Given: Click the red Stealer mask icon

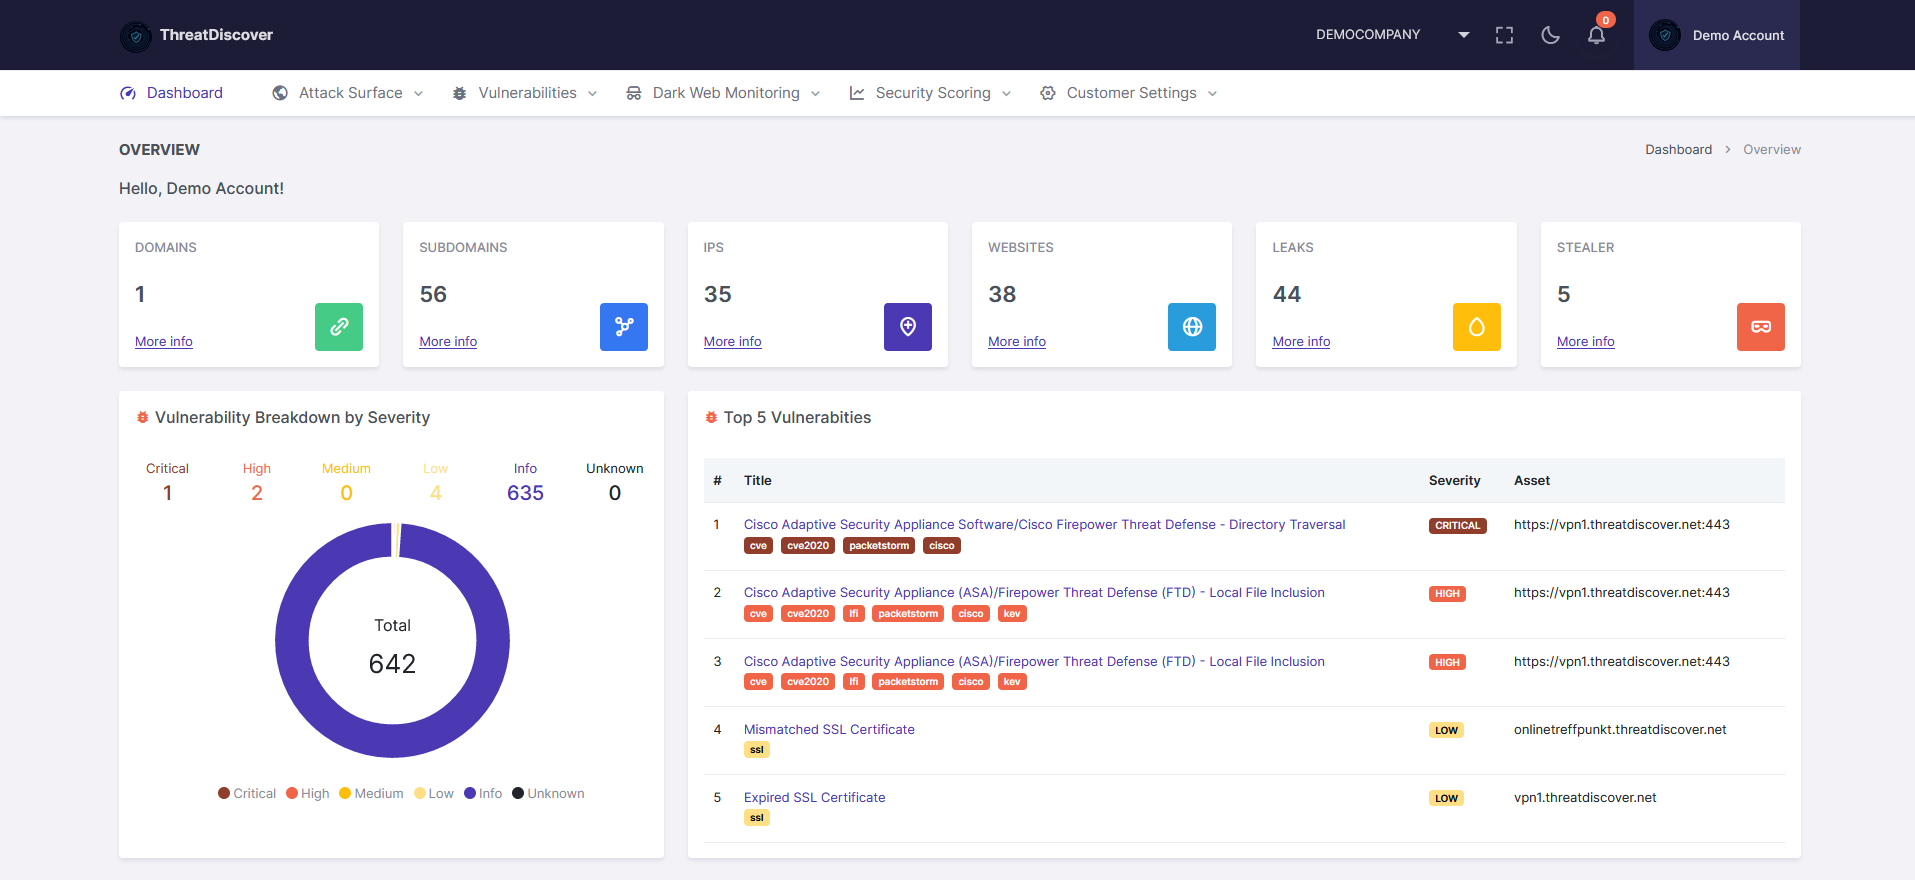Looking at the screenshot, I should pyautogui.click(x=1761, y=327).
